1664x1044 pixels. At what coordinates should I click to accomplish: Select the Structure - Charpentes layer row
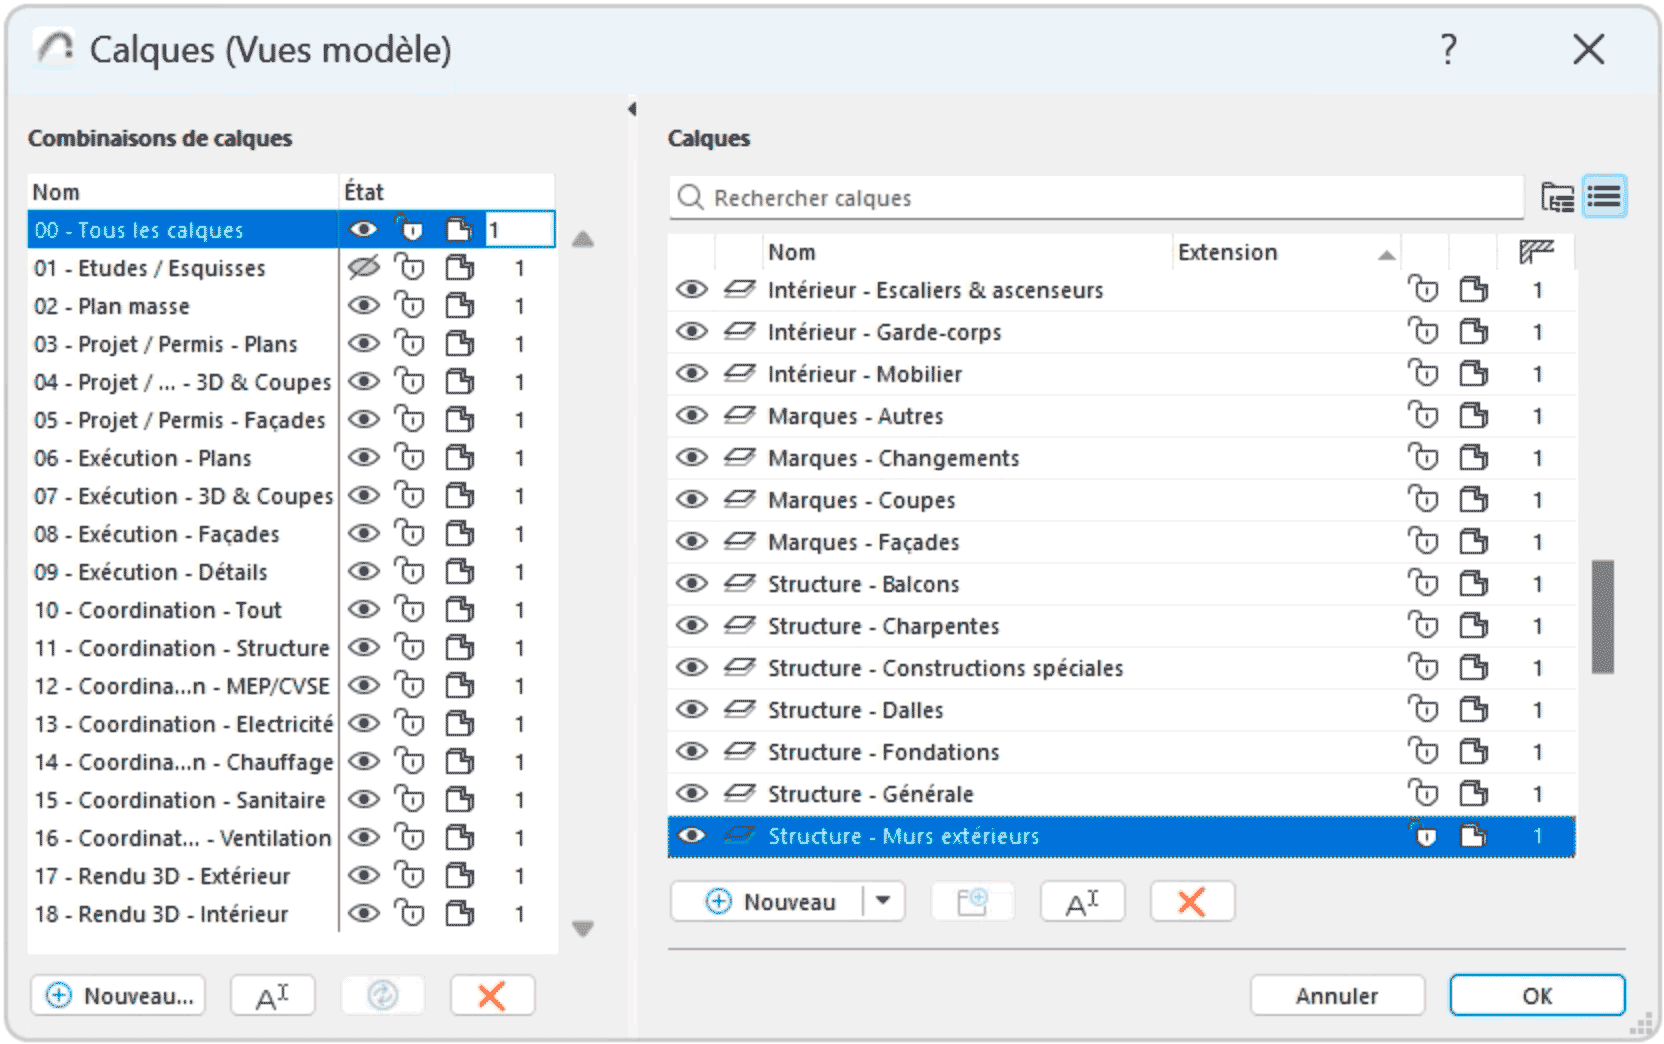(x=883, y=626)
